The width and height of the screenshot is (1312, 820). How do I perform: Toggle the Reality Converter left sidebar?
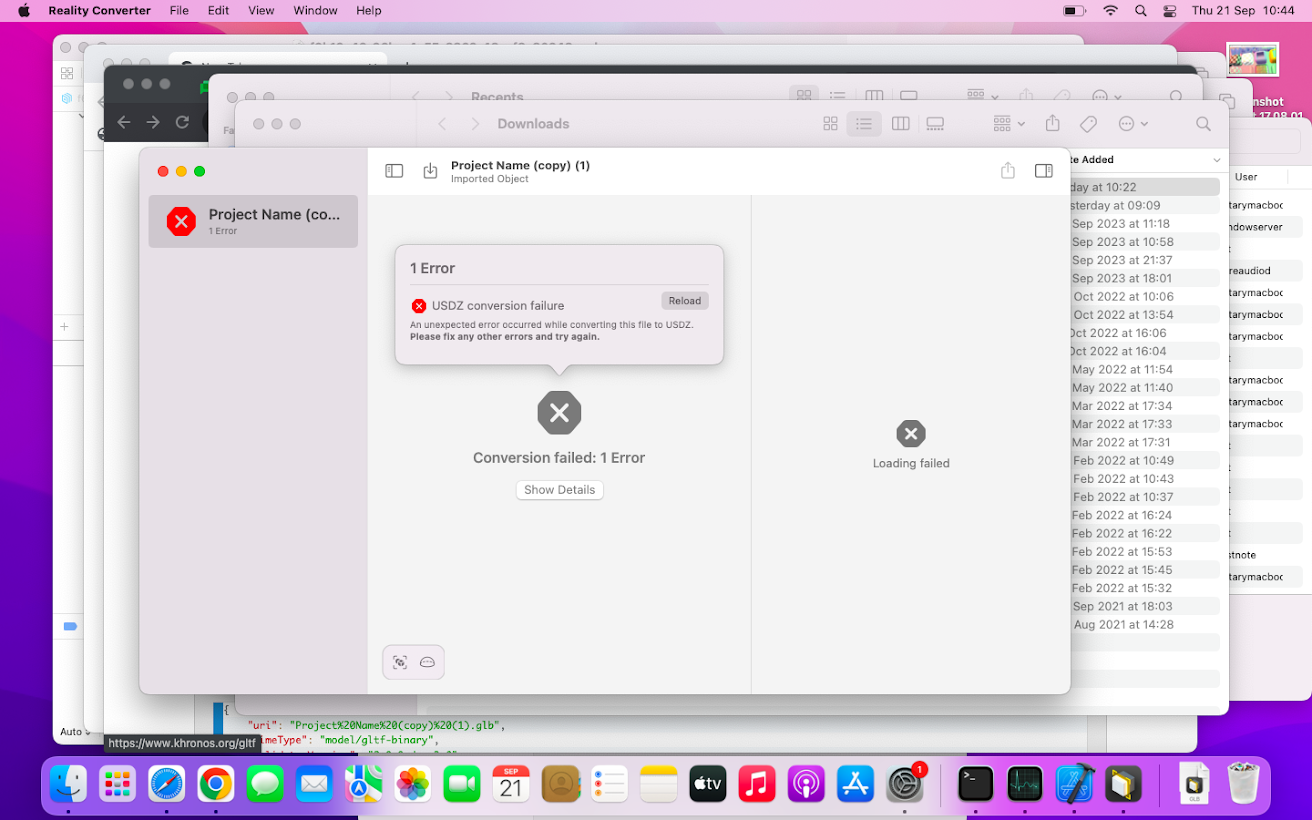[394, 171]
